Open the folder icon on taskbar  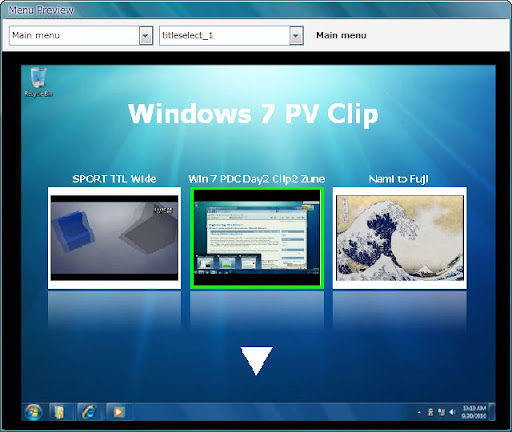point(59,412)
